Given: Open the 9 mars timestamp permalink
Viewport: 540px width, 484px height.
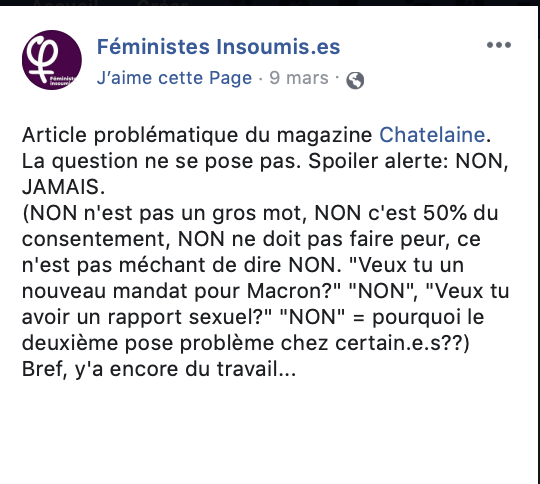Looking at the screenshot, I should pyautogui.click(x=299, y=78).
